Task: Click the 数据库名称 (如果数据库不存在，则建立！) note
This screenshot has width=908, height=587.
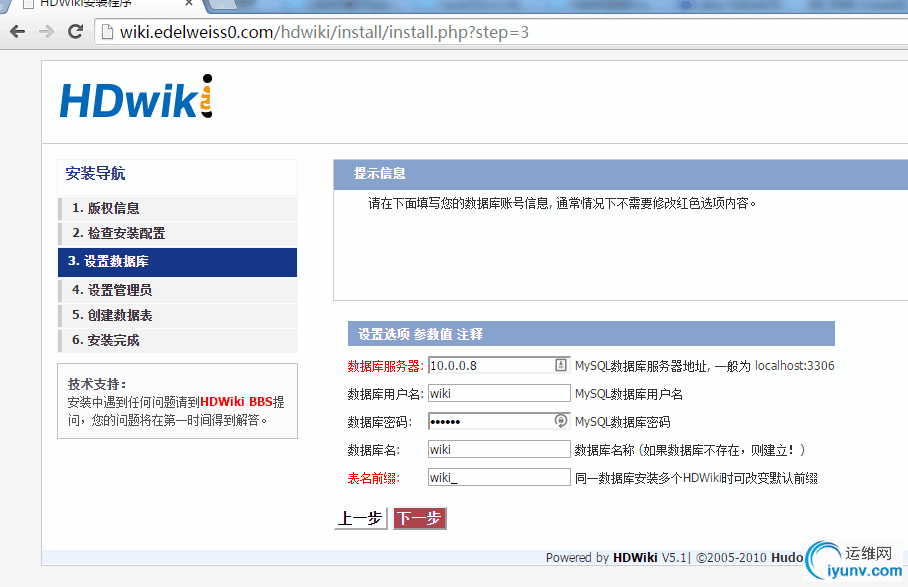Action: [690, 450]
